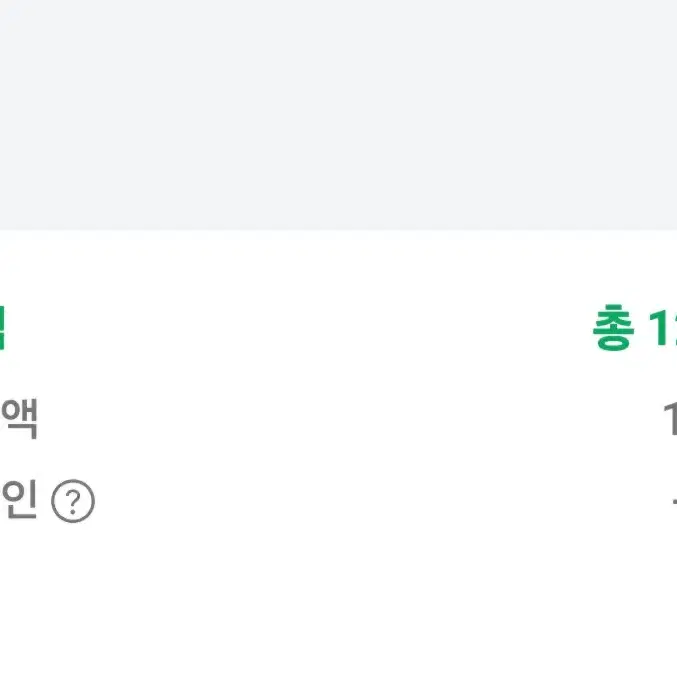Screen dimensions: 677x677
Task: Click blank area between green heading and 총
Action: point(298,327)
